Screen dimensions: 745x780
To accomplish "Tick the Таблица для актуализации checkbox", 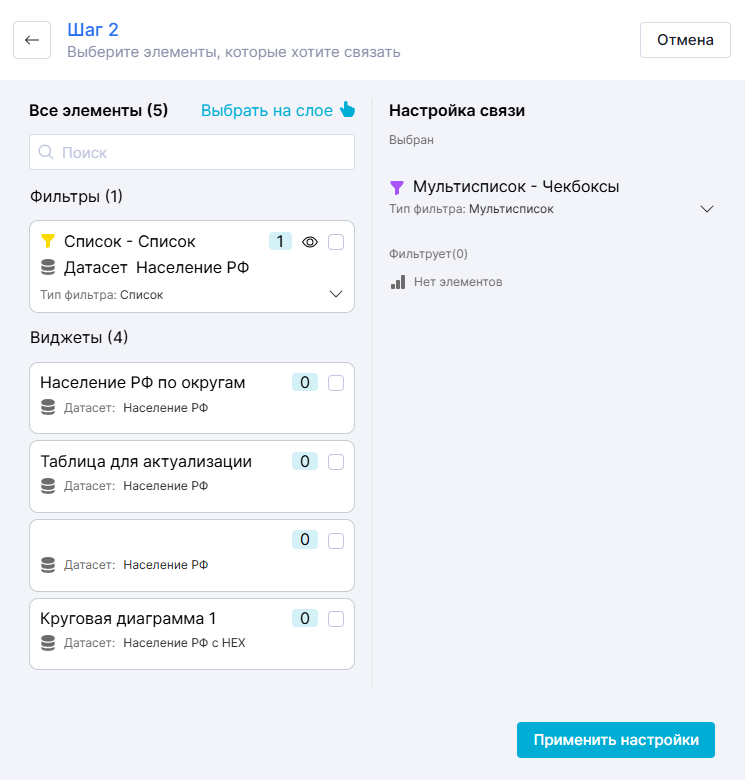I will click(336, 461).
